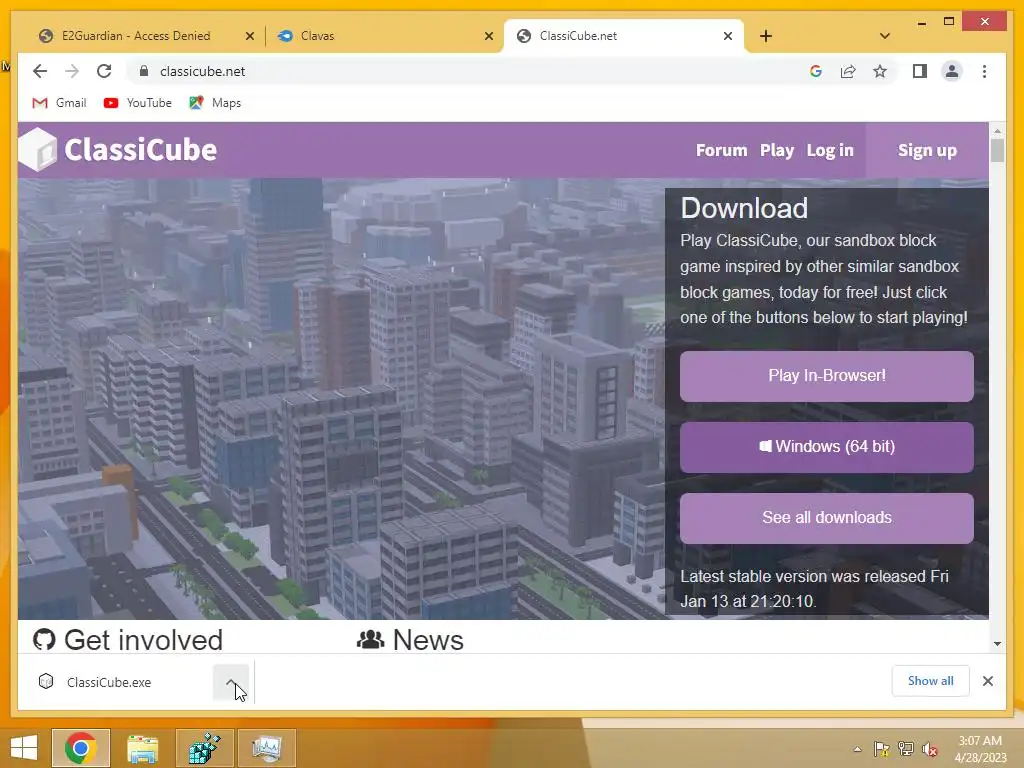1024x768 pixels.
Task: Click the ClassiCube cube logo
Action: point(38,150)
